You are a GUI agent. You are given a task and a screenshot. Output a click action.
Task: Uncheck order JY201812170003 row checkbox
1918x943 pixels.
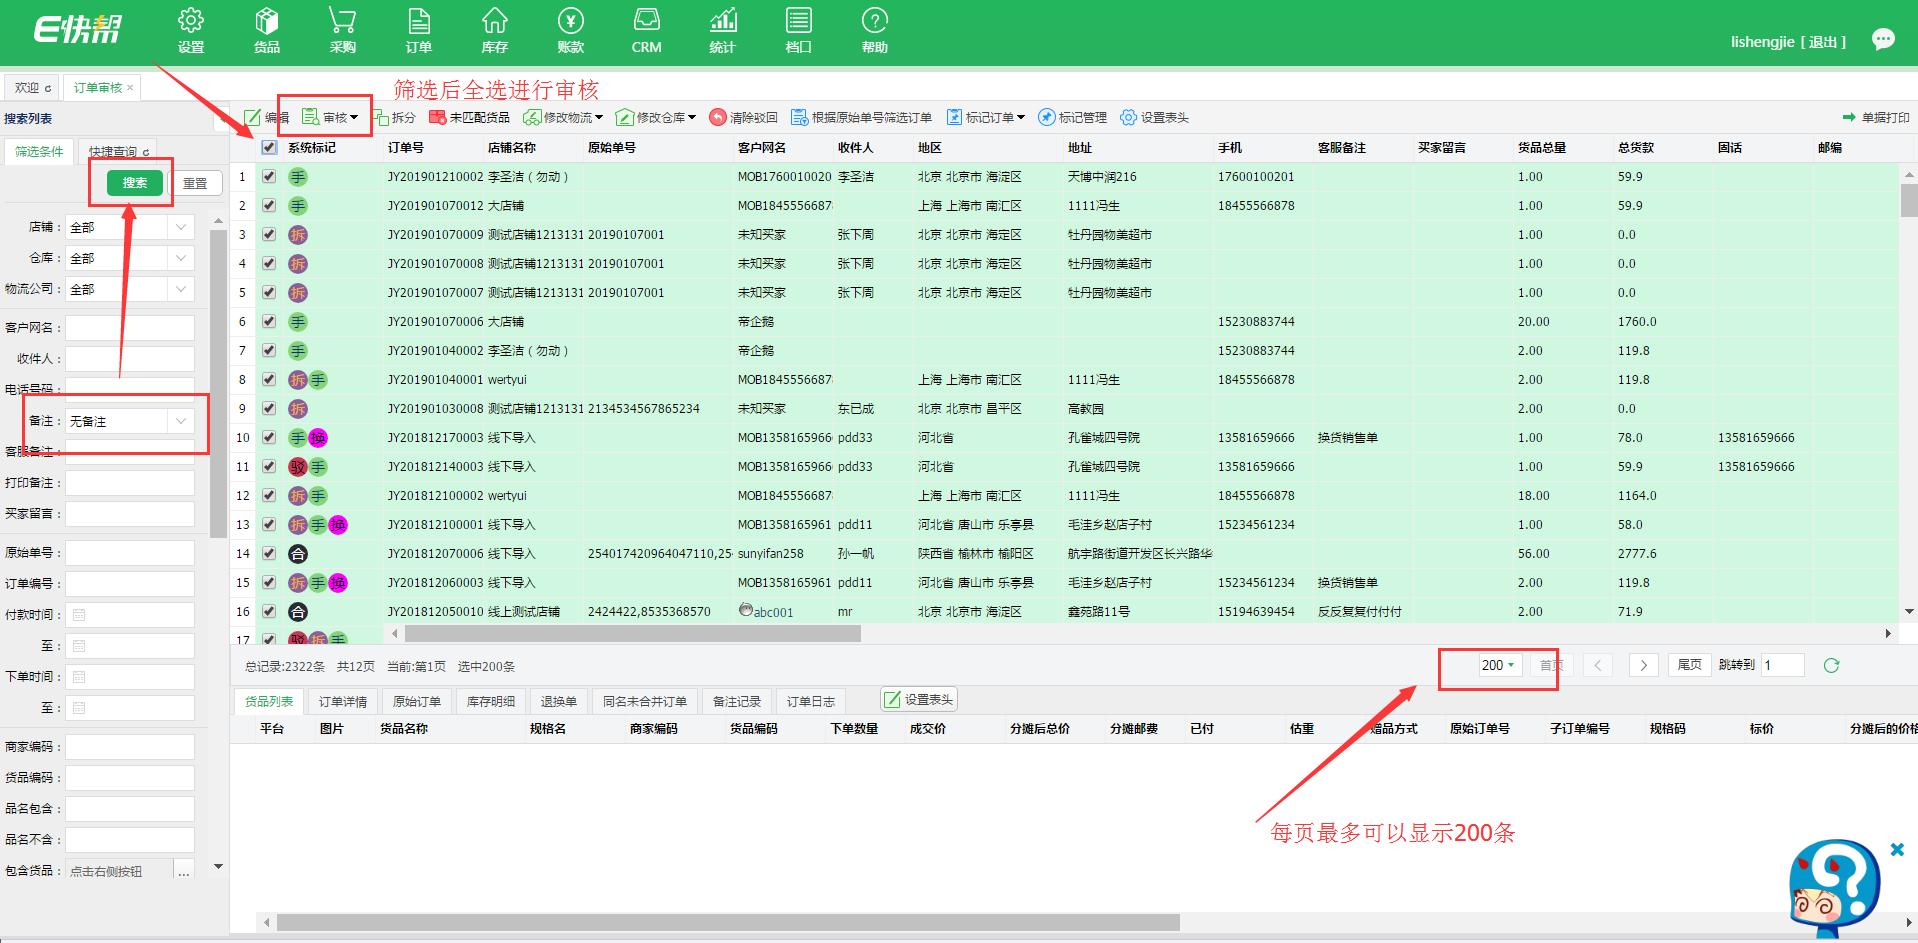(x=269, y=437)
